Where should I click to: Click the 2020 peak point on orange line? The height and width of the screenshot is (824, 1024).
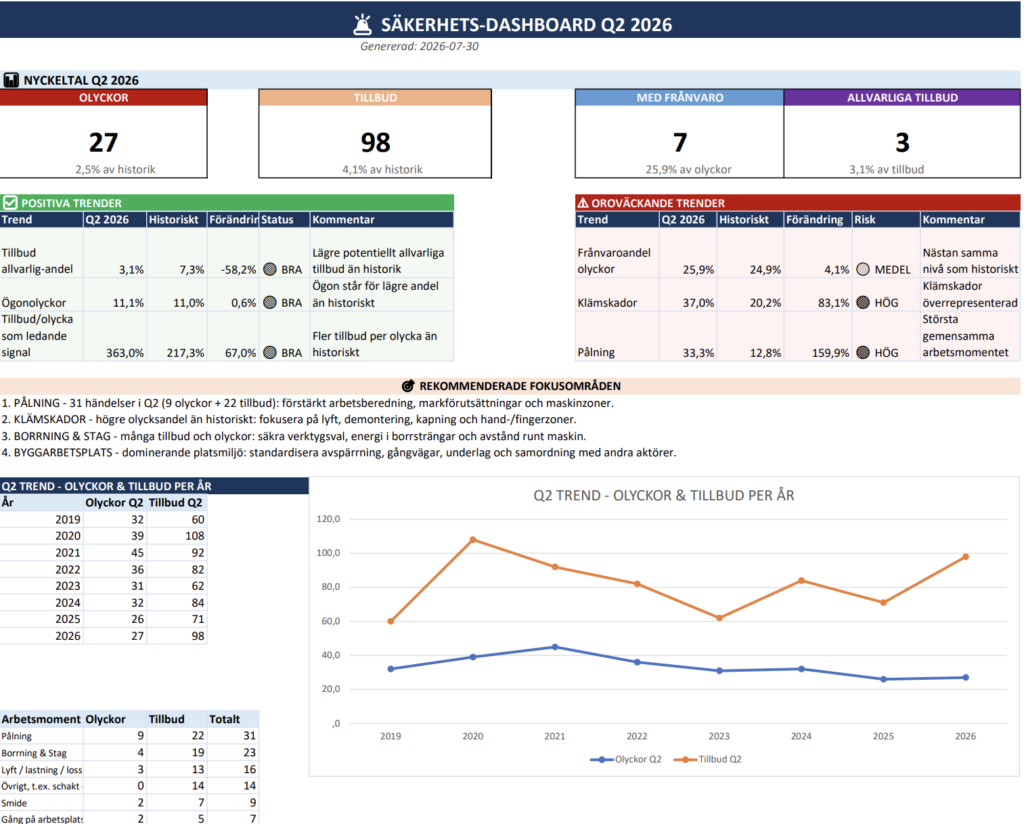coord(473,540)
